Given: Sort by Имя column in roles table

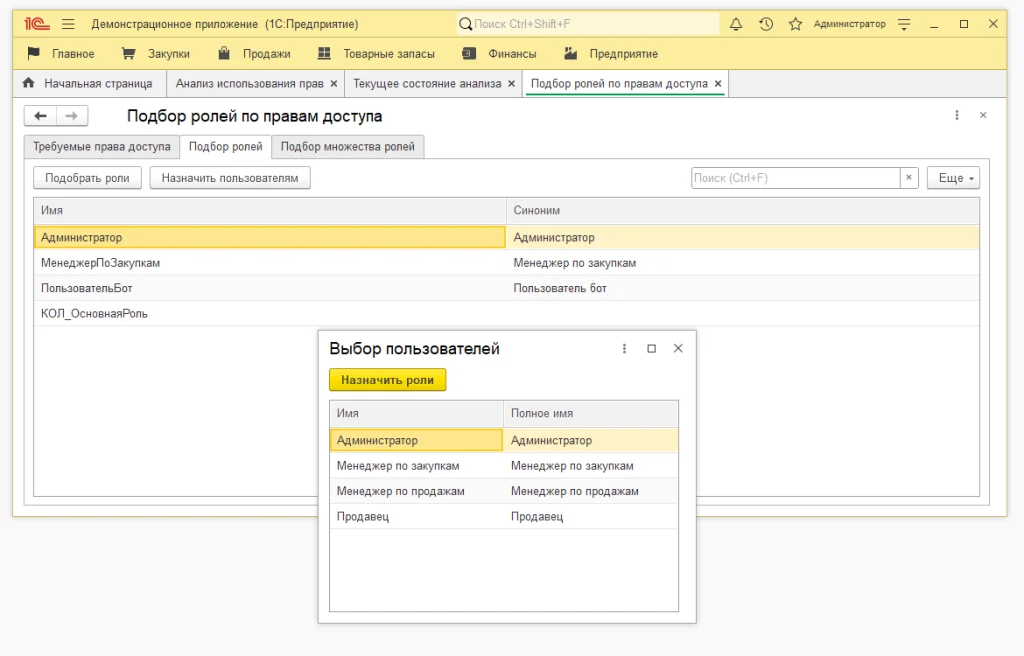Looking at the screenshot, I should pos(270,210).
